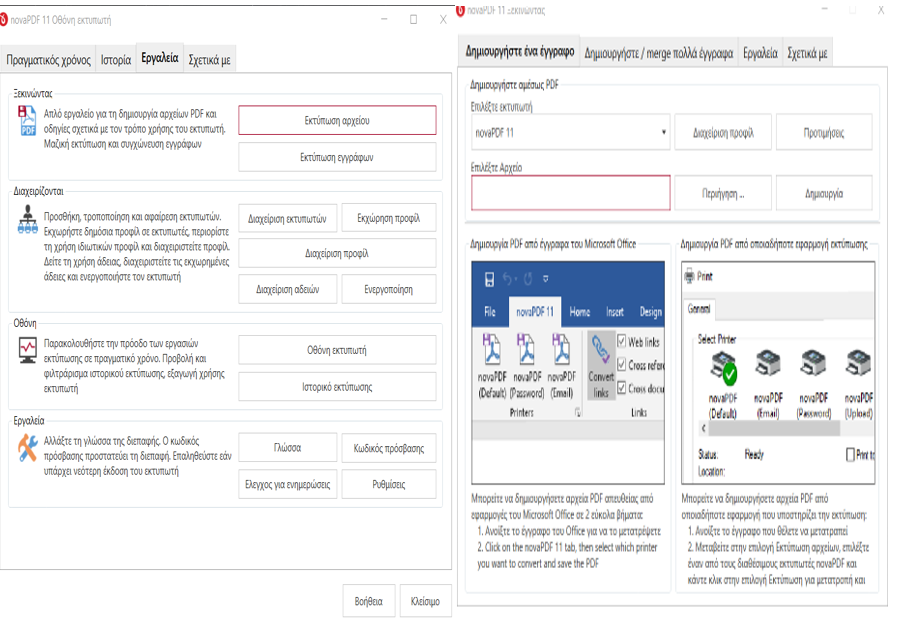
Task: Select novaPDF (Email) printer in Print dialog
Action: [768, 384]
